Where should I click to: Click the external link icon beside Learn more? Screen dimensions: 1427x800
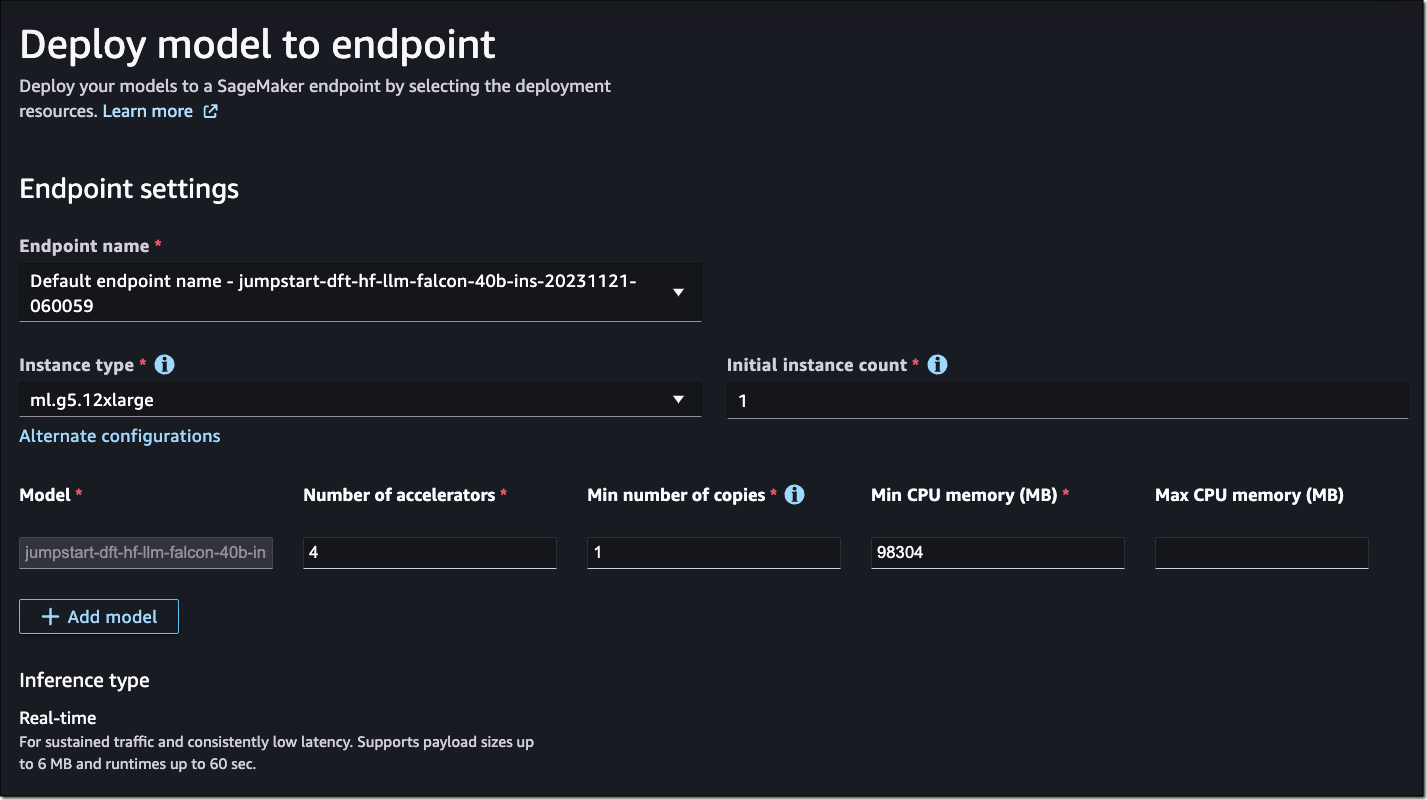209,111
